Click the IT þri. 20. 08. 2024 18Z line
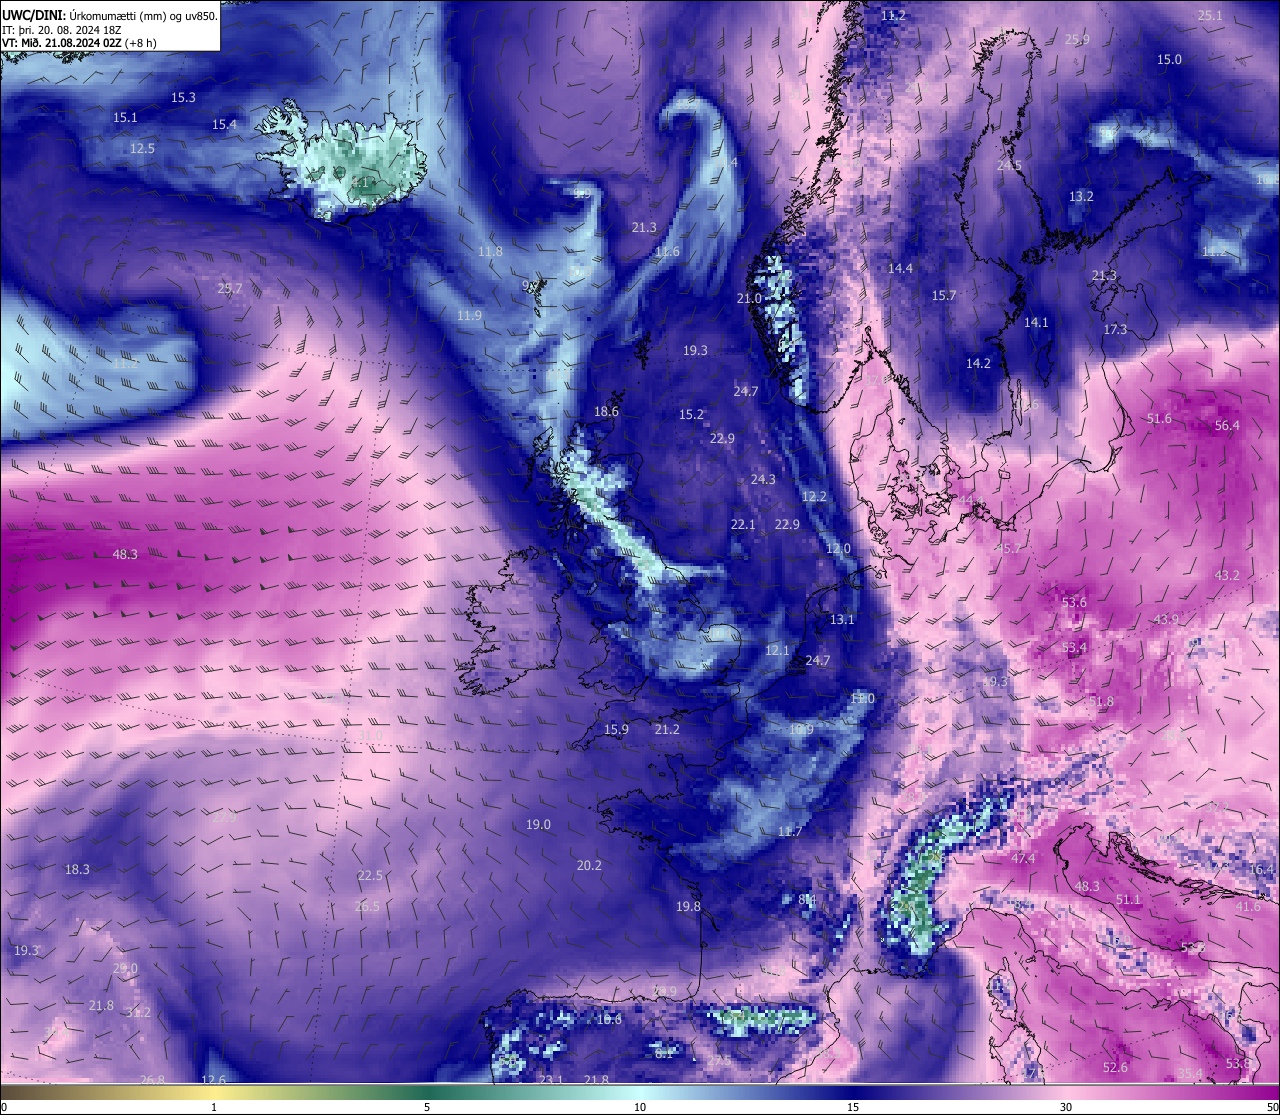 pyautogui.click(x=62, y=30)
